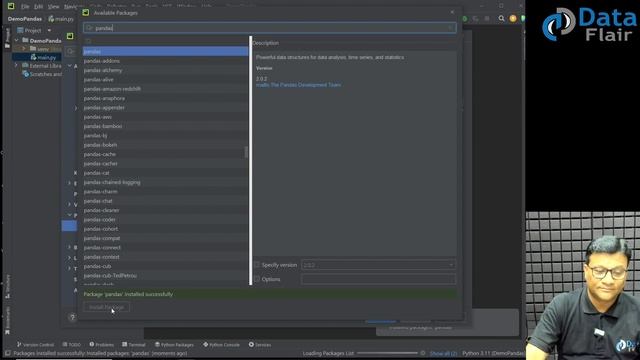Open the help question mark in settings window

(x=72, y=317)
